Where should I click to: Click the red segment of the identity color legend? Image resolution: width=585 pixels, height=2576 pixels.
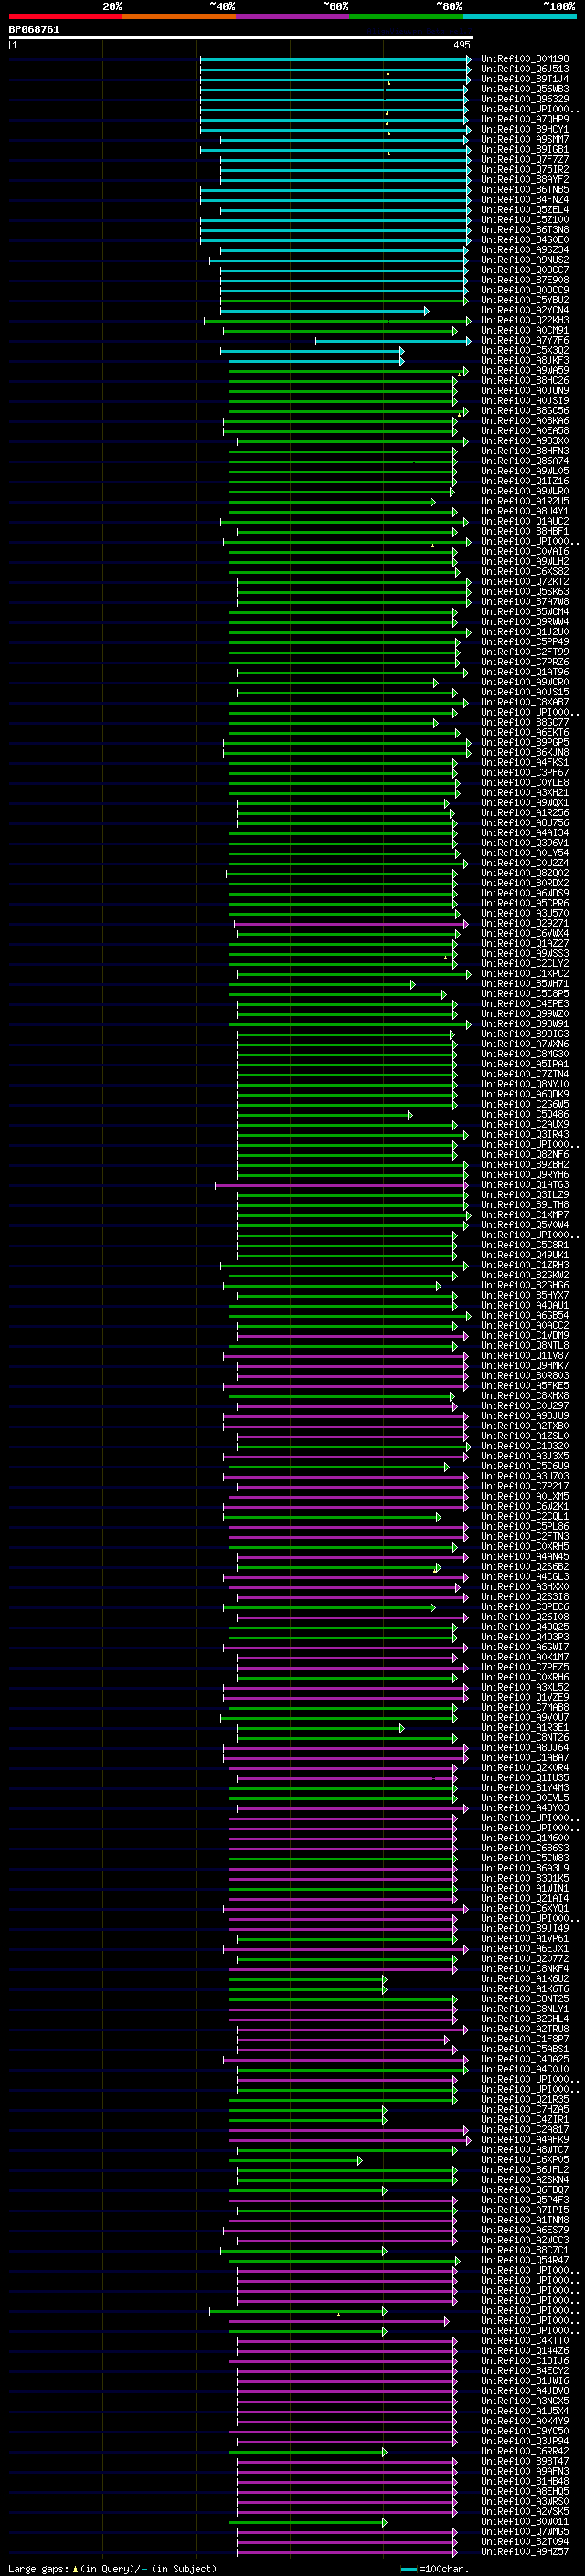[x=66, y=16]
